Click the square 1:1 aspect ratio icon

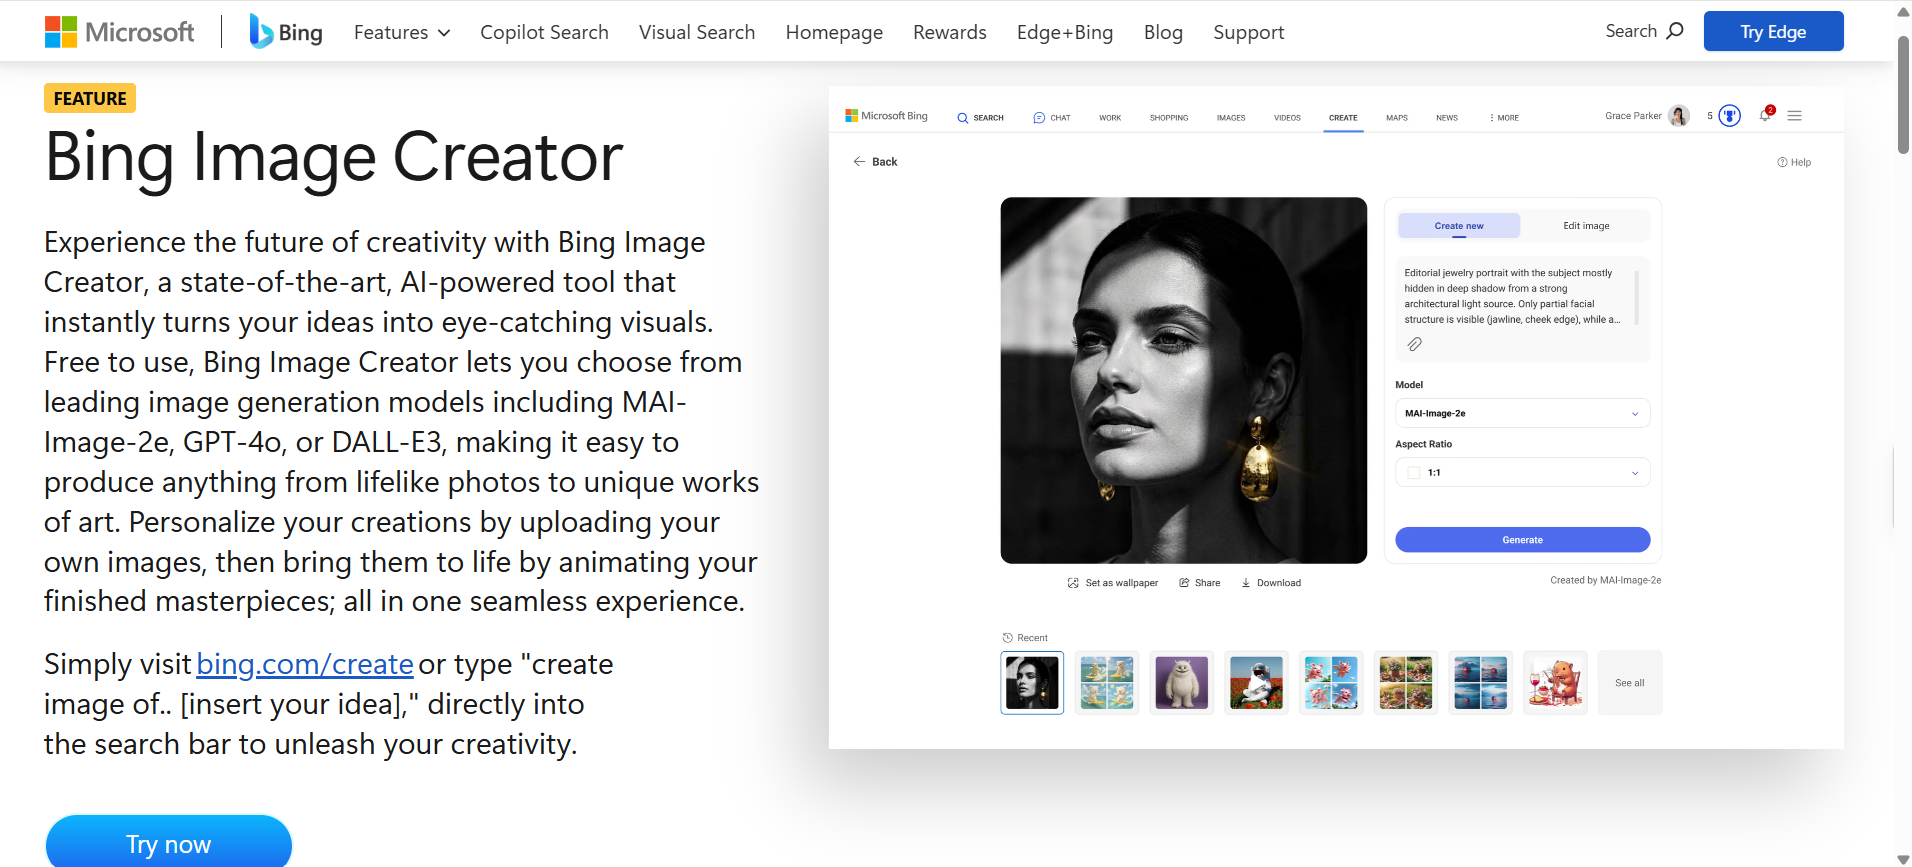pos(1414,473)
